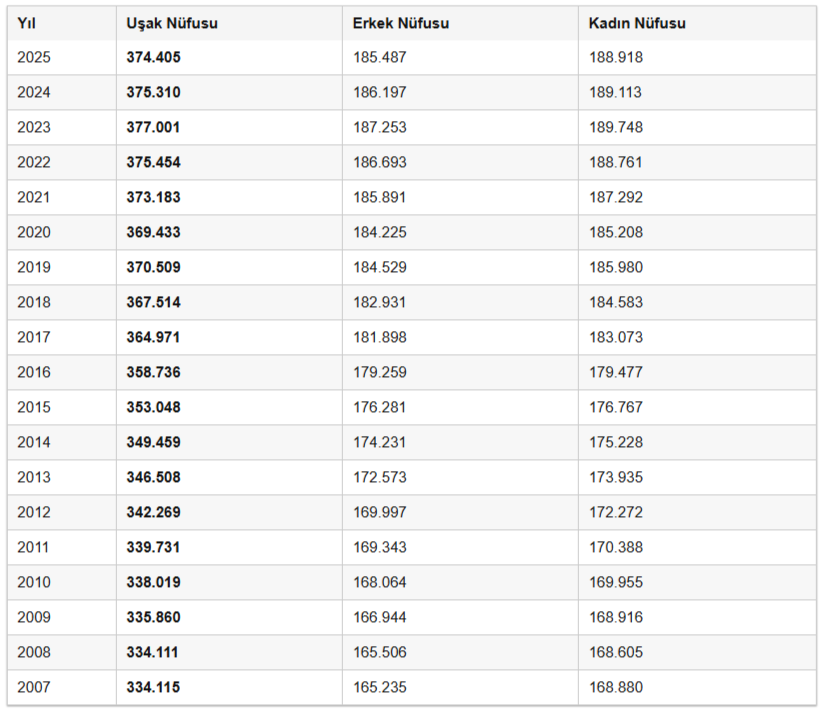This screenshot has height=715, width=826.
Task: Click the population value 353.048
Action: coord(153,407)
